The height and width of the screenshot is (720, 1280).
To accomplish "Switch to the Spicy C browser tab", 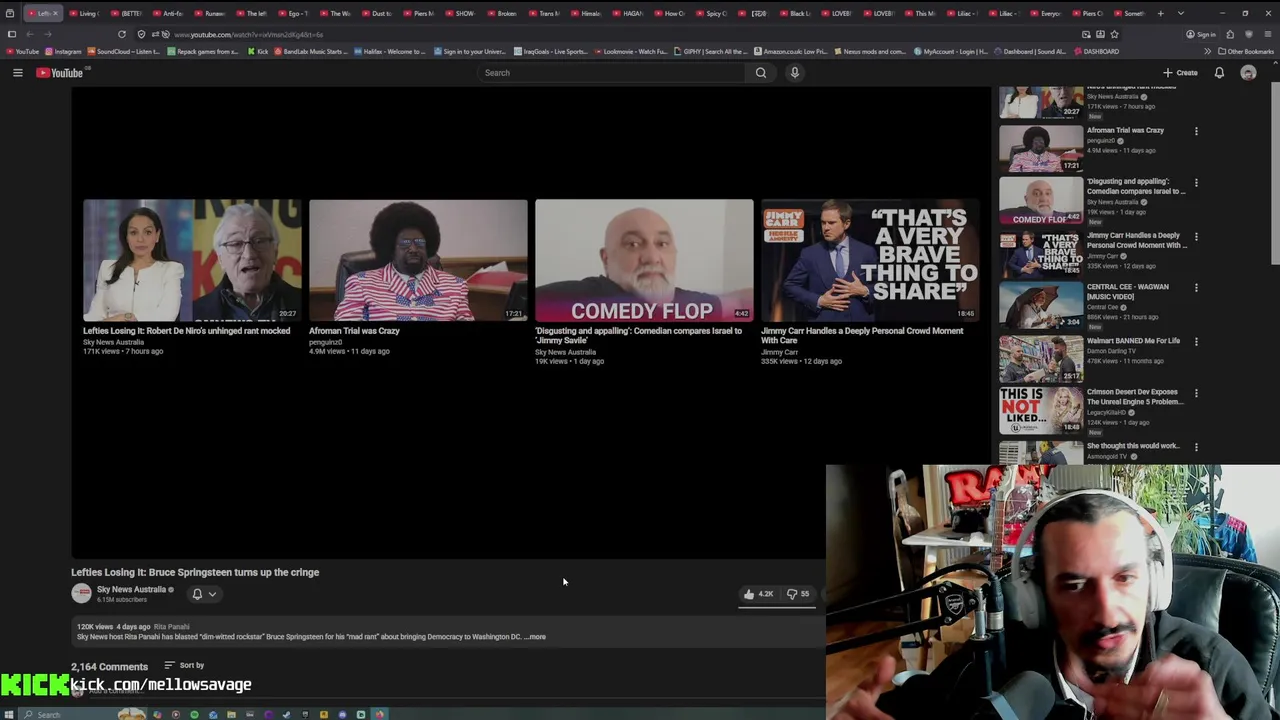I will click(710, 13).
